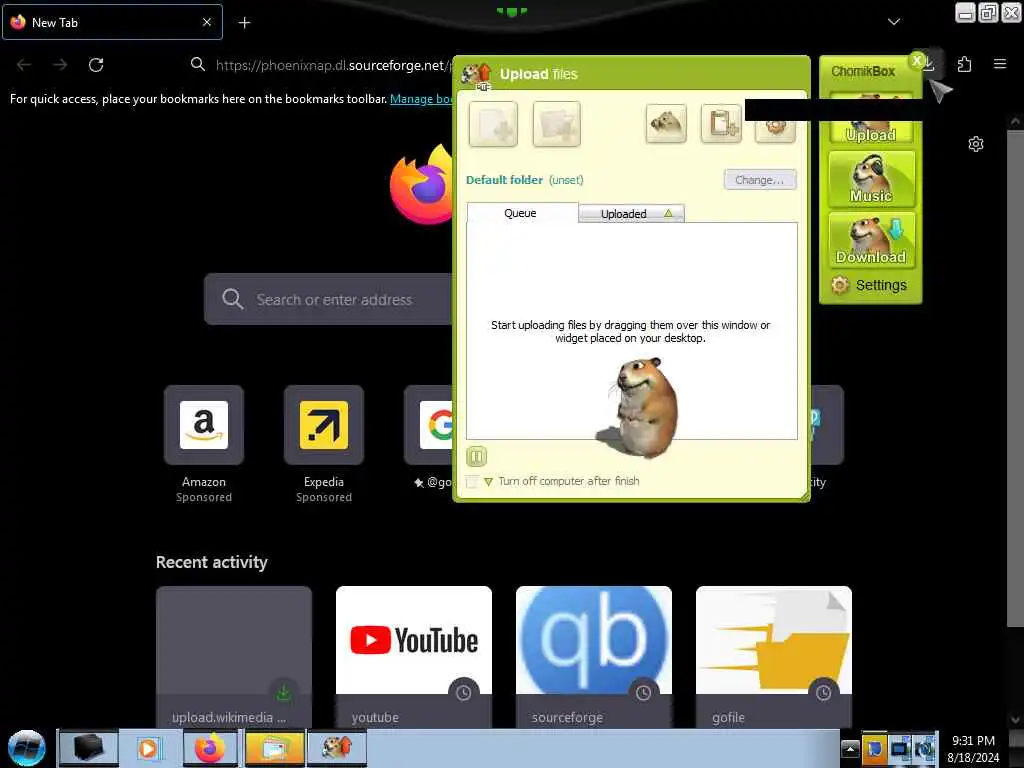Viewport: 1024px width, 768px height.
Task: Click Change… next to Default folder
Action: pos(760,180)
